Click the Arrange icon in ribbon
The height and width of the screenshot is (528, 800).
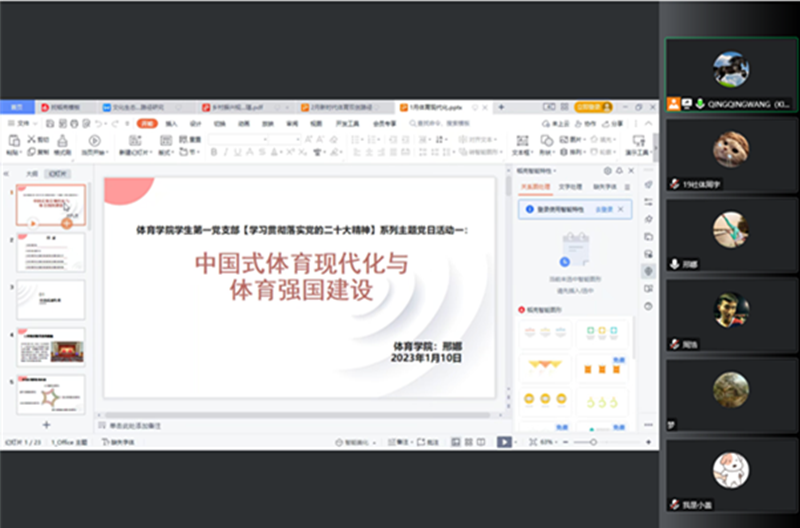pos(564,152)
